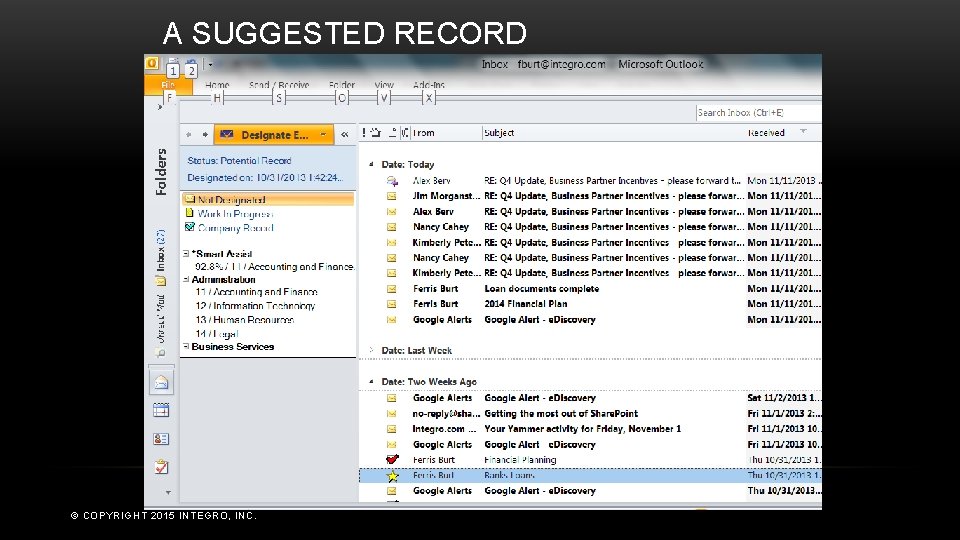Open the Designate E... dropdown arrow
The width and height of the screenshot is (960, 540).
coord(323,135)
